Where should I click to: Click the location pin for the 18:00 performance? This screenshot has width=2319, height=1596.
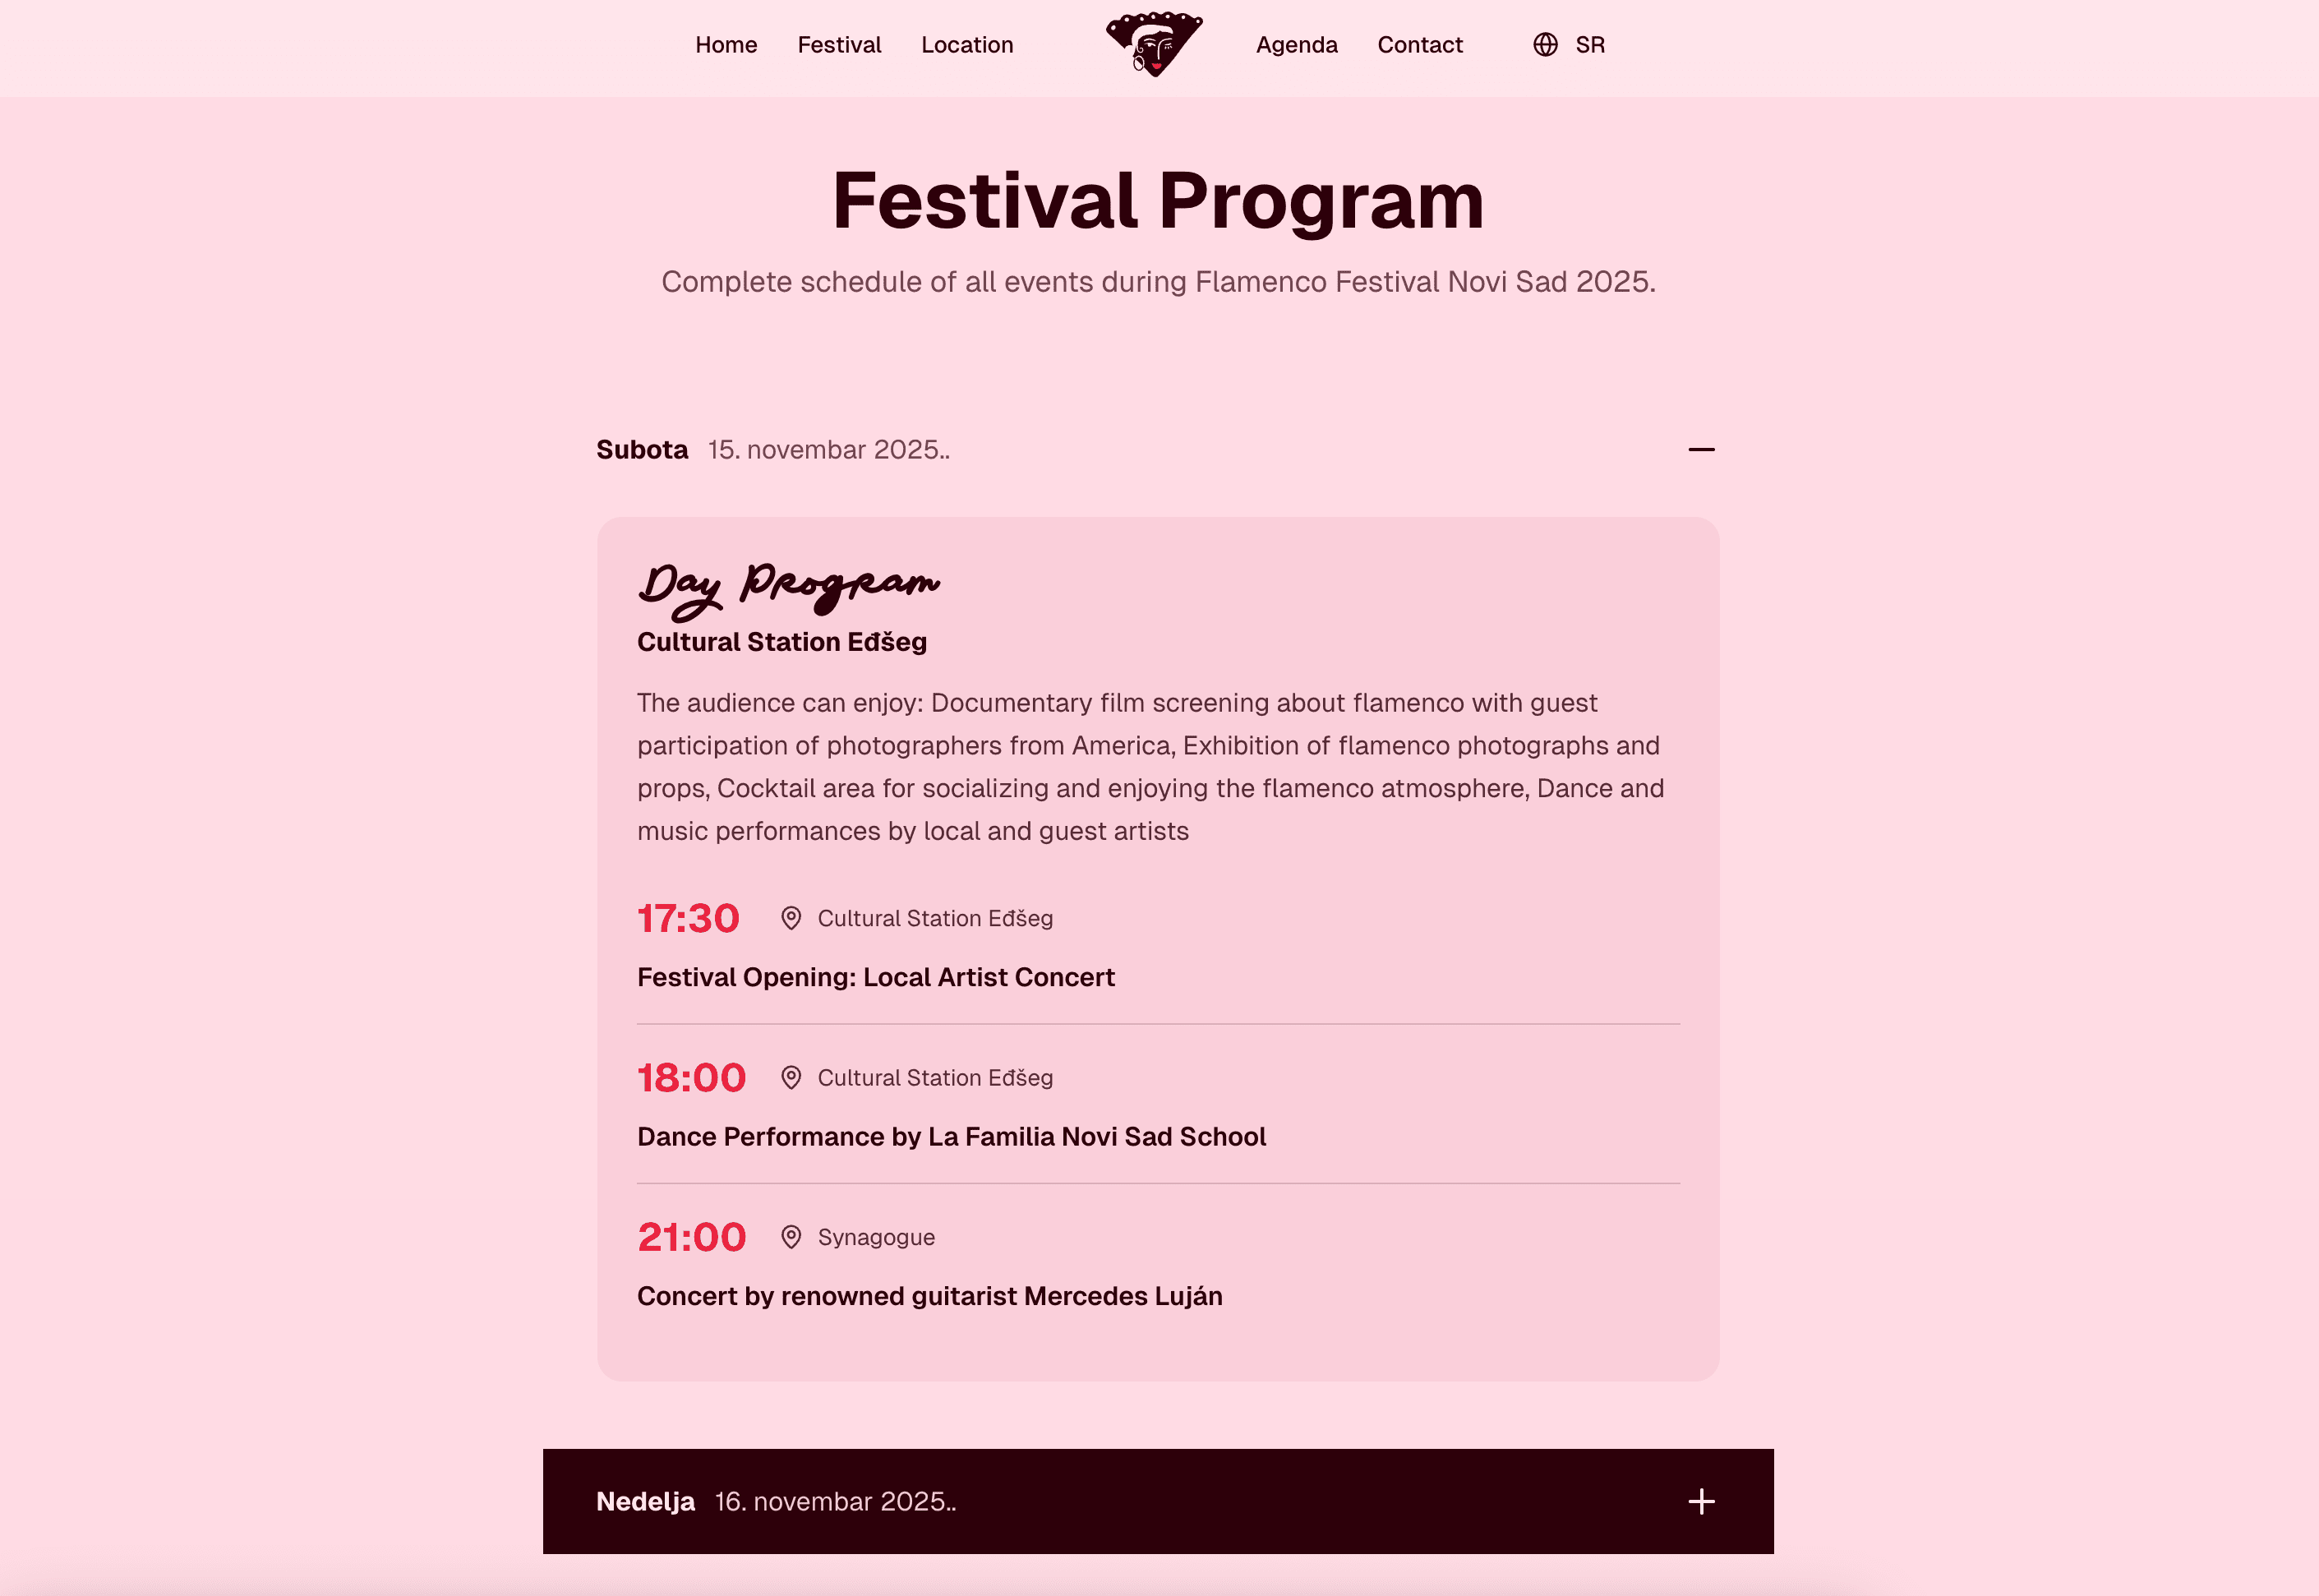(x=793, y=1078)
